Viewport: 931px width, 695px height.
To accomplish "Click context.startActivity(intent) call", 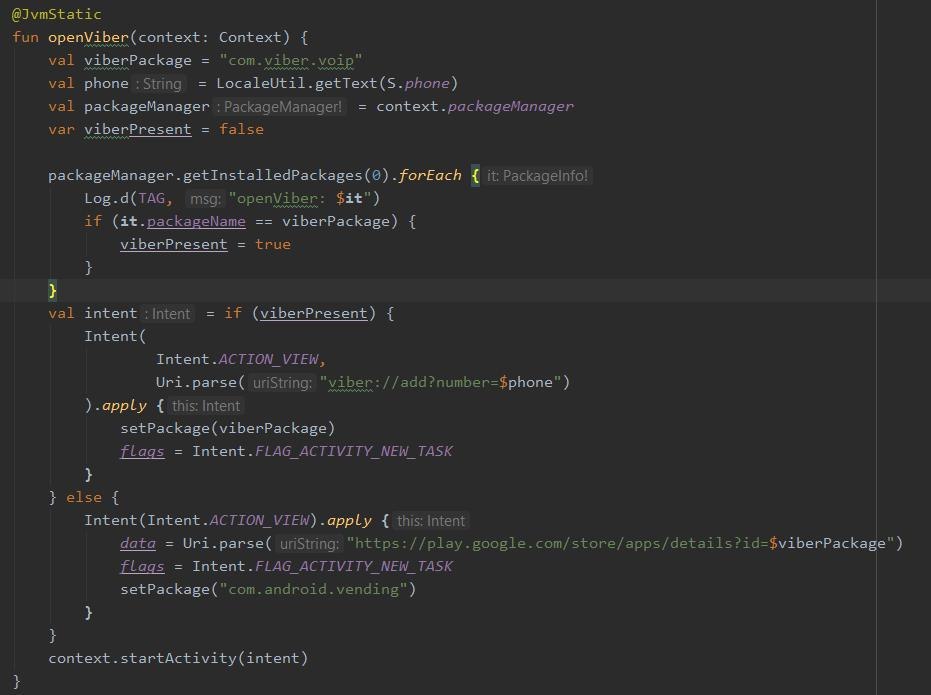I will coord(178,659).
